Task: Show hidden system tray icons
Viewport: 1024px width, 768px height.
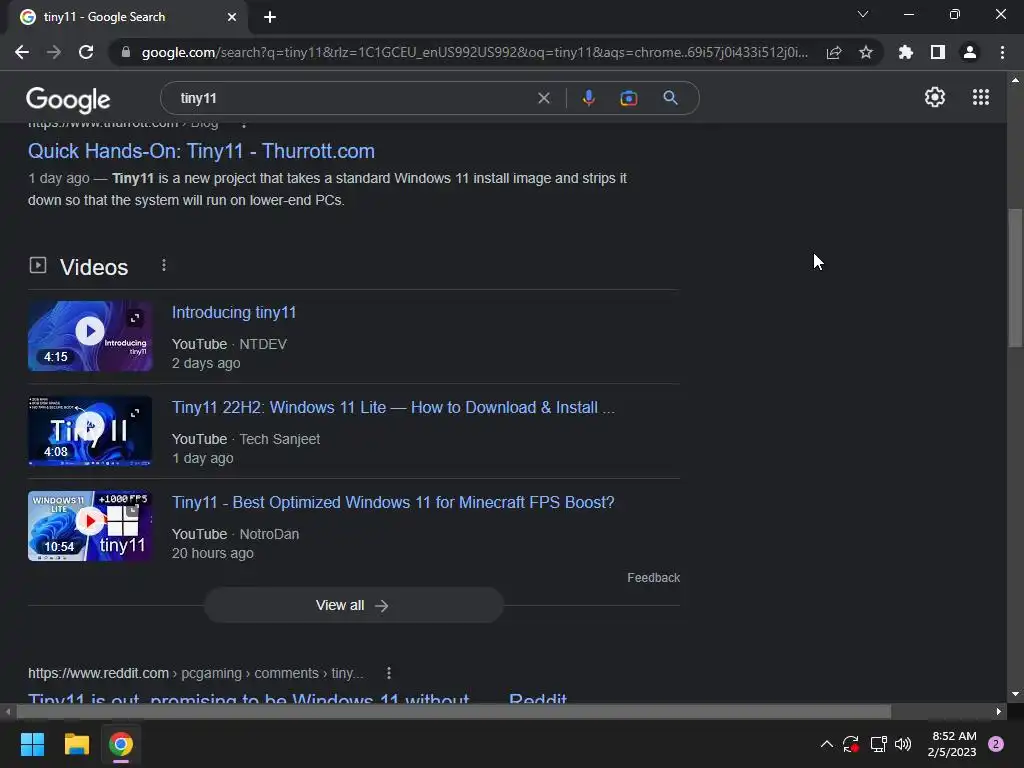Action: click(x=826, y=744)
